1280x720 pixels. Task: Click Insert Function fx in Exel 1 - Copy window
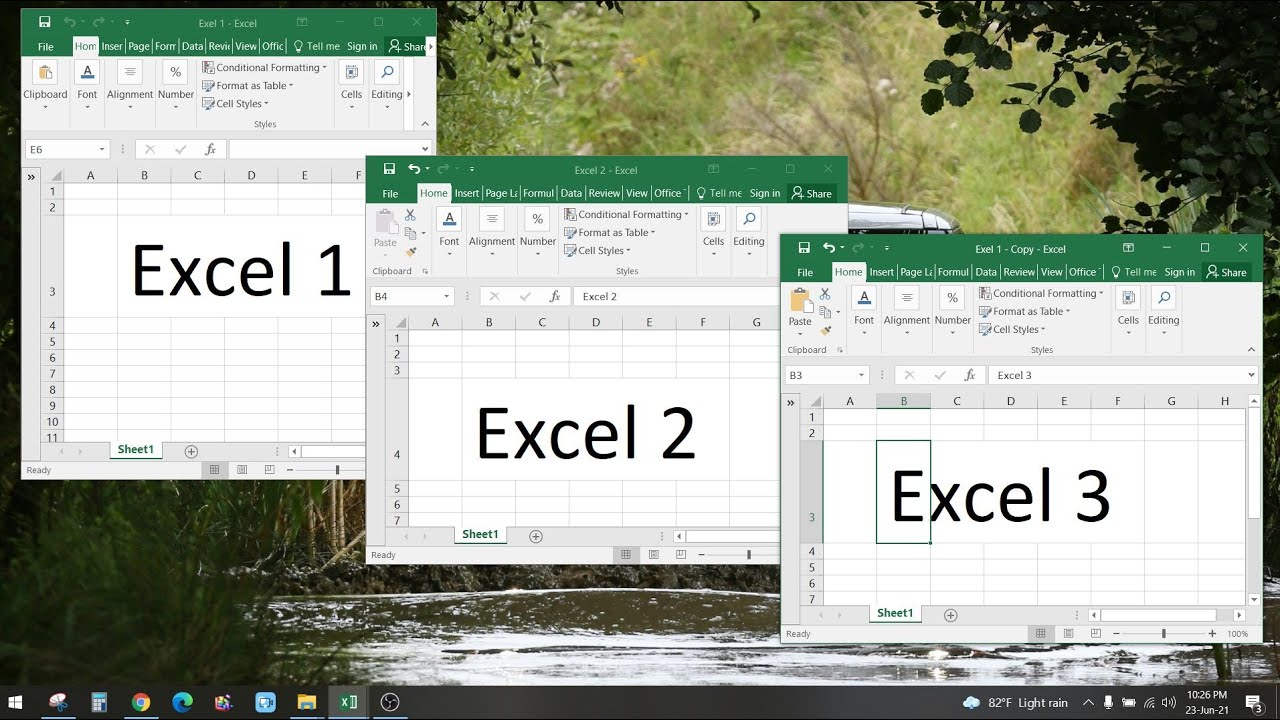pos(969,375)
